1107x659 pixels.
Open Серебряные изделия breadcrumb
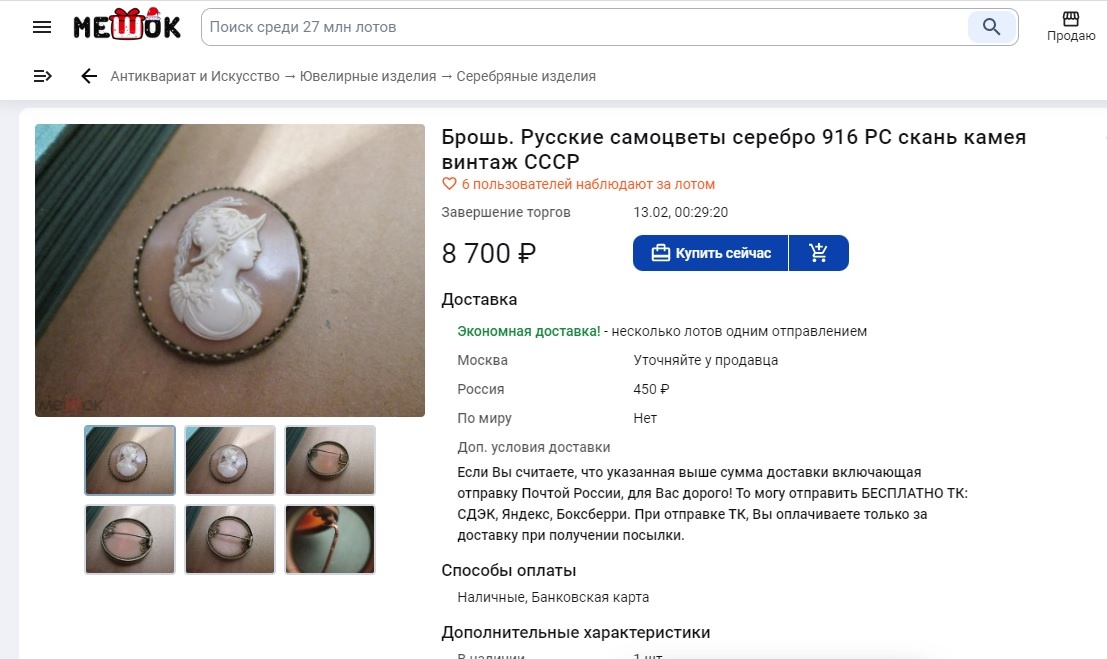coord(526,76)
